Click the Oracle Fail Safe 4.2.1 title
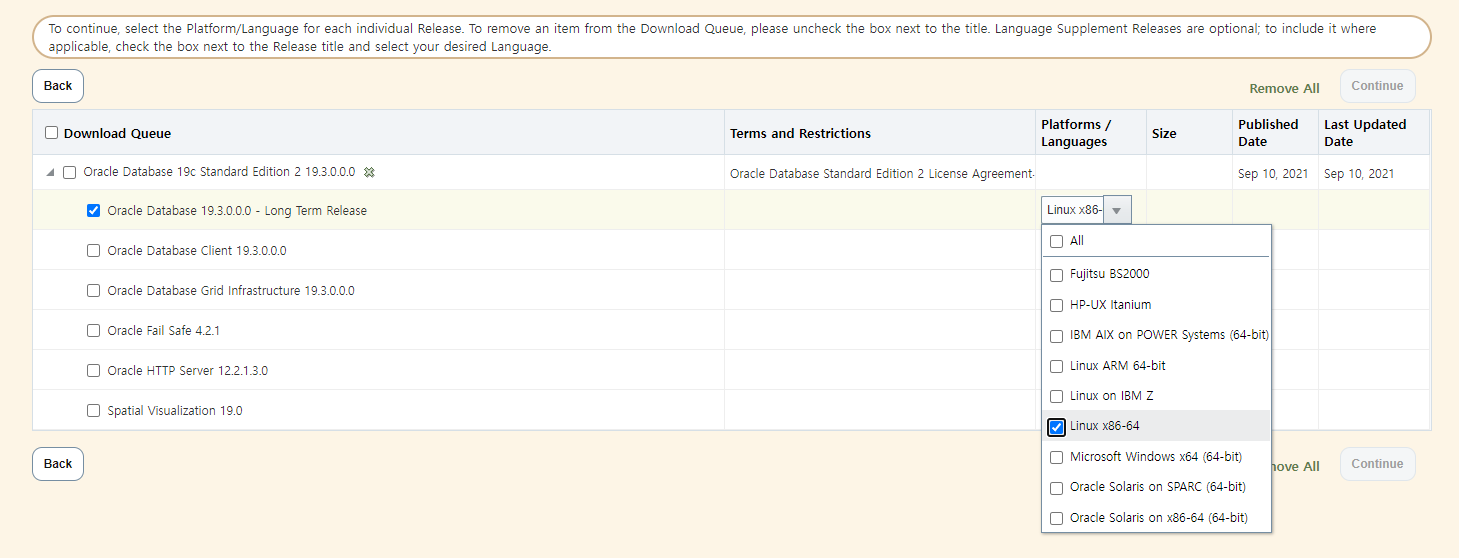Screen dimensions: 1459x558 tap(163, 331)
